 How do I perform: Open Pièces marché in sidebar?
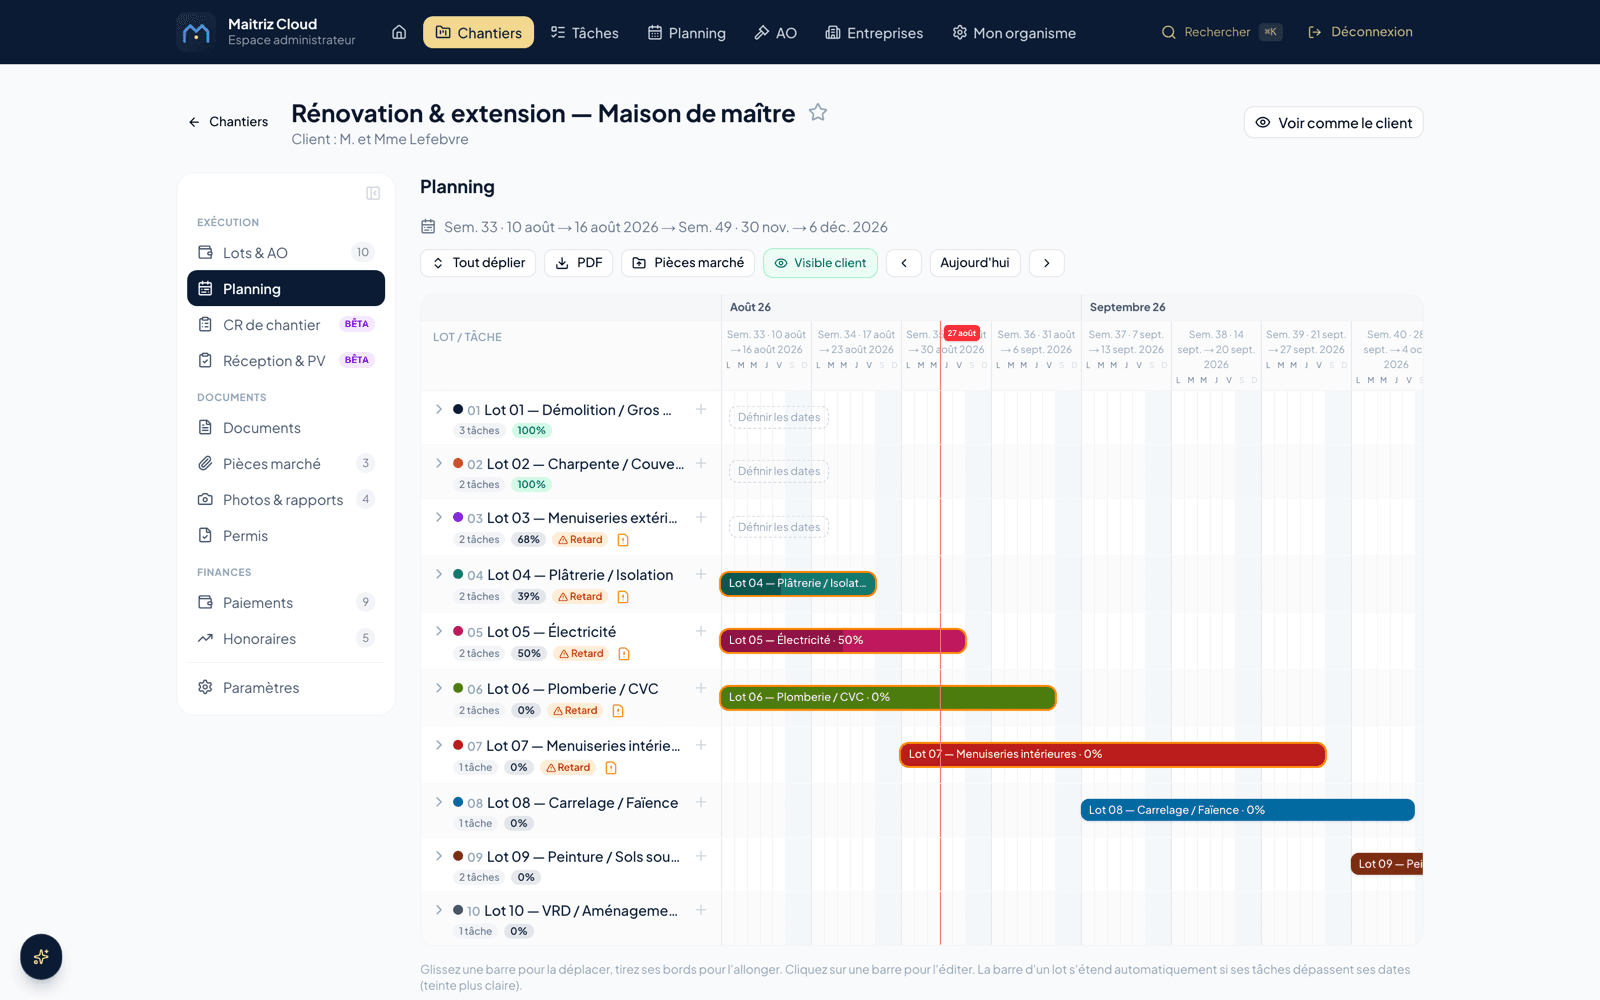tap(286, 464)
